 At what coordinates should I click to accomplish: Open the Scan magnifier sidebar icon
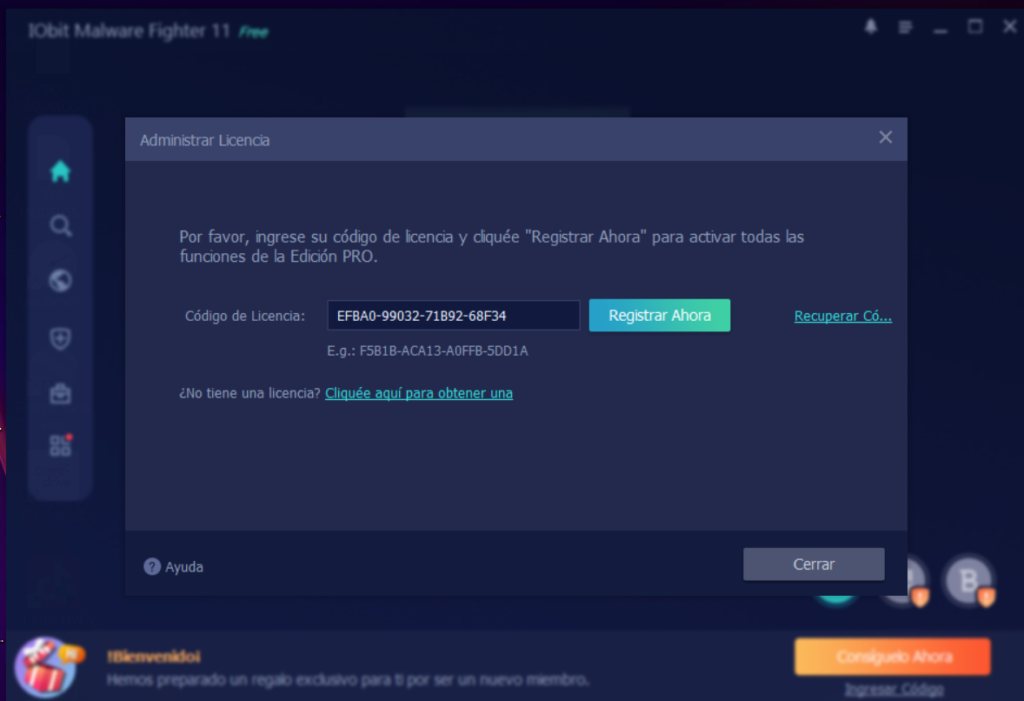(60, 226)
